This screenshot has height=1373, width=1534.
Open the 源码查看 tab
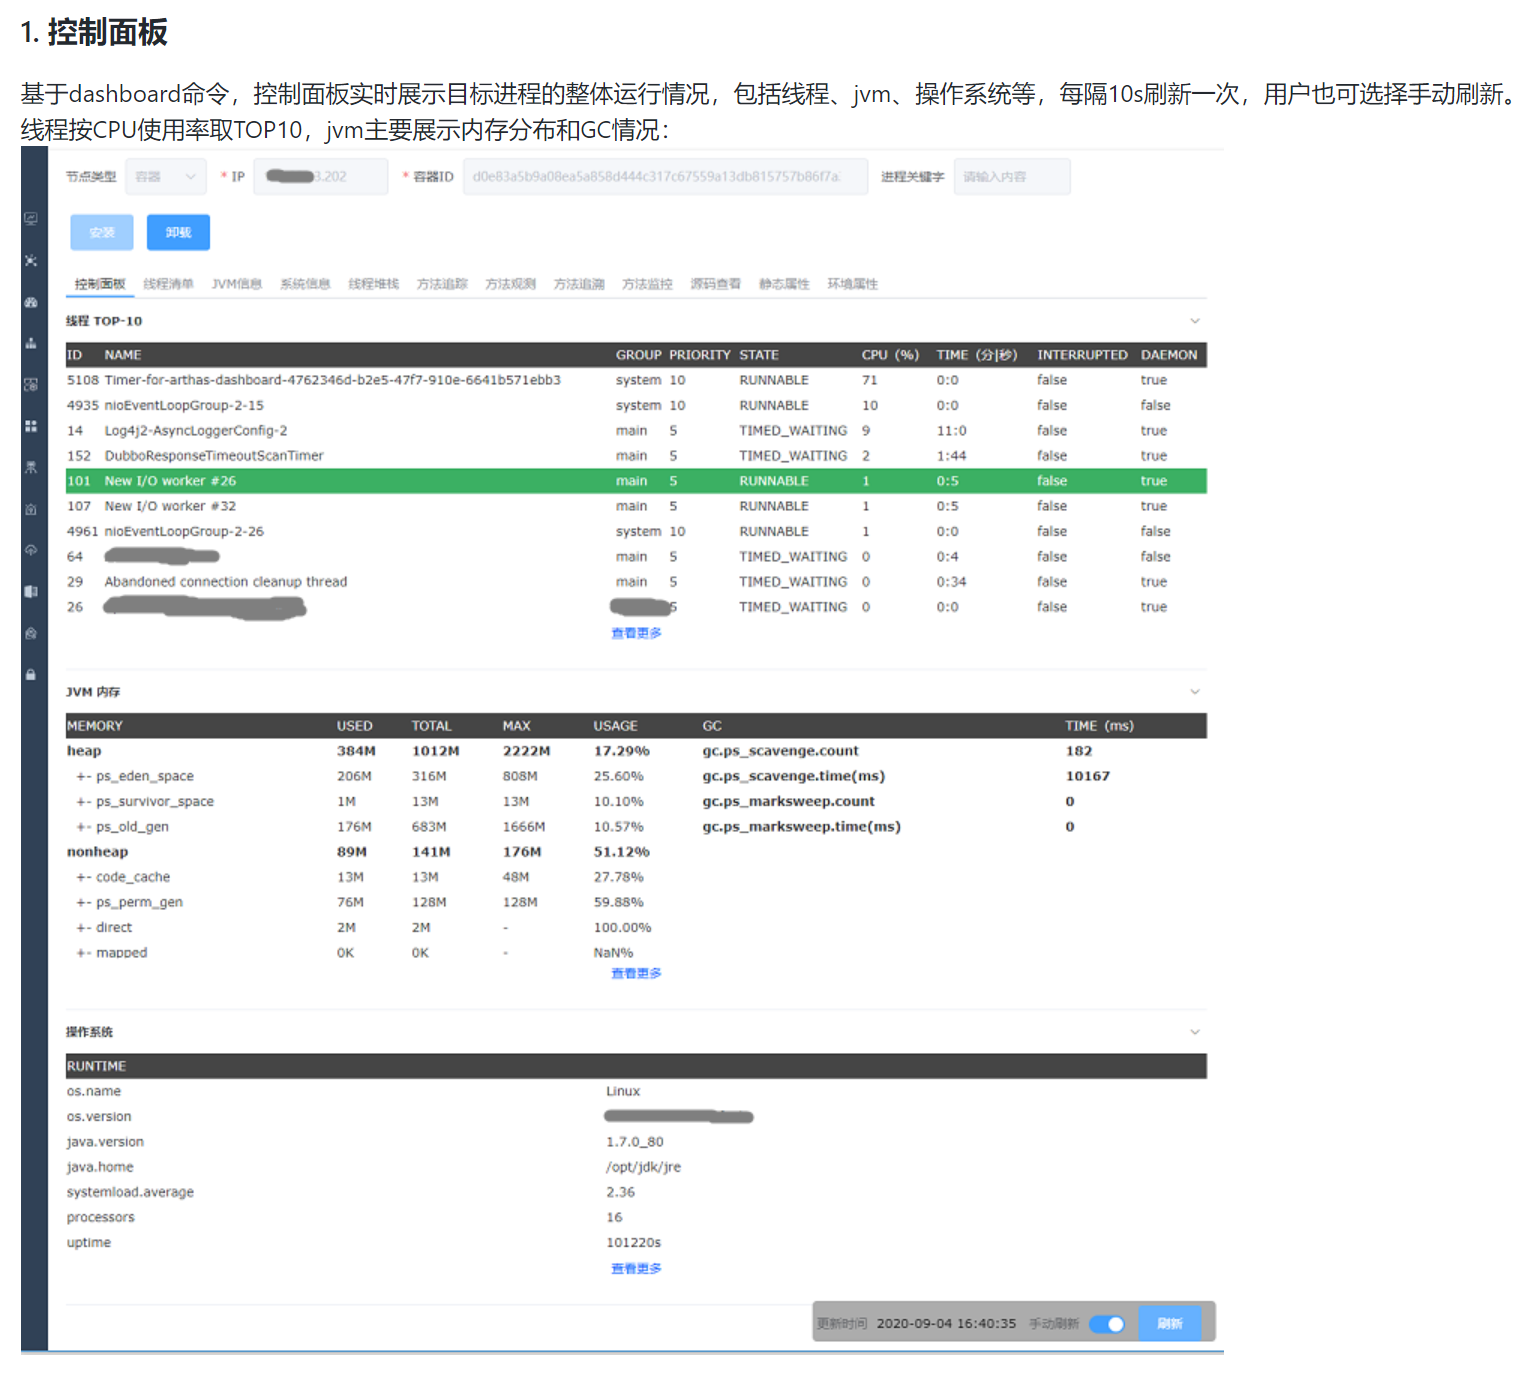(715, 284)
